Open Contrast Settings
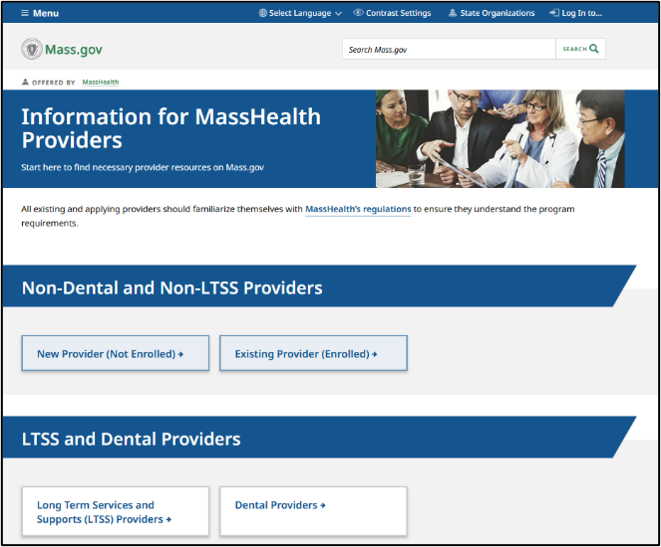 [392, 13]
